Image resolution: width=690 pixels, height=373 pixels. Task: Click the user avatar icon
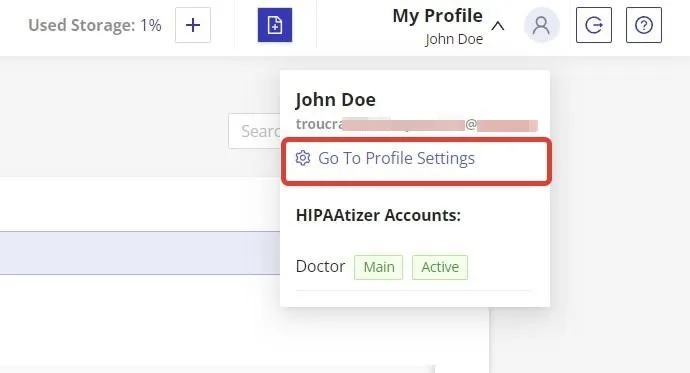[x=541, y=25]
